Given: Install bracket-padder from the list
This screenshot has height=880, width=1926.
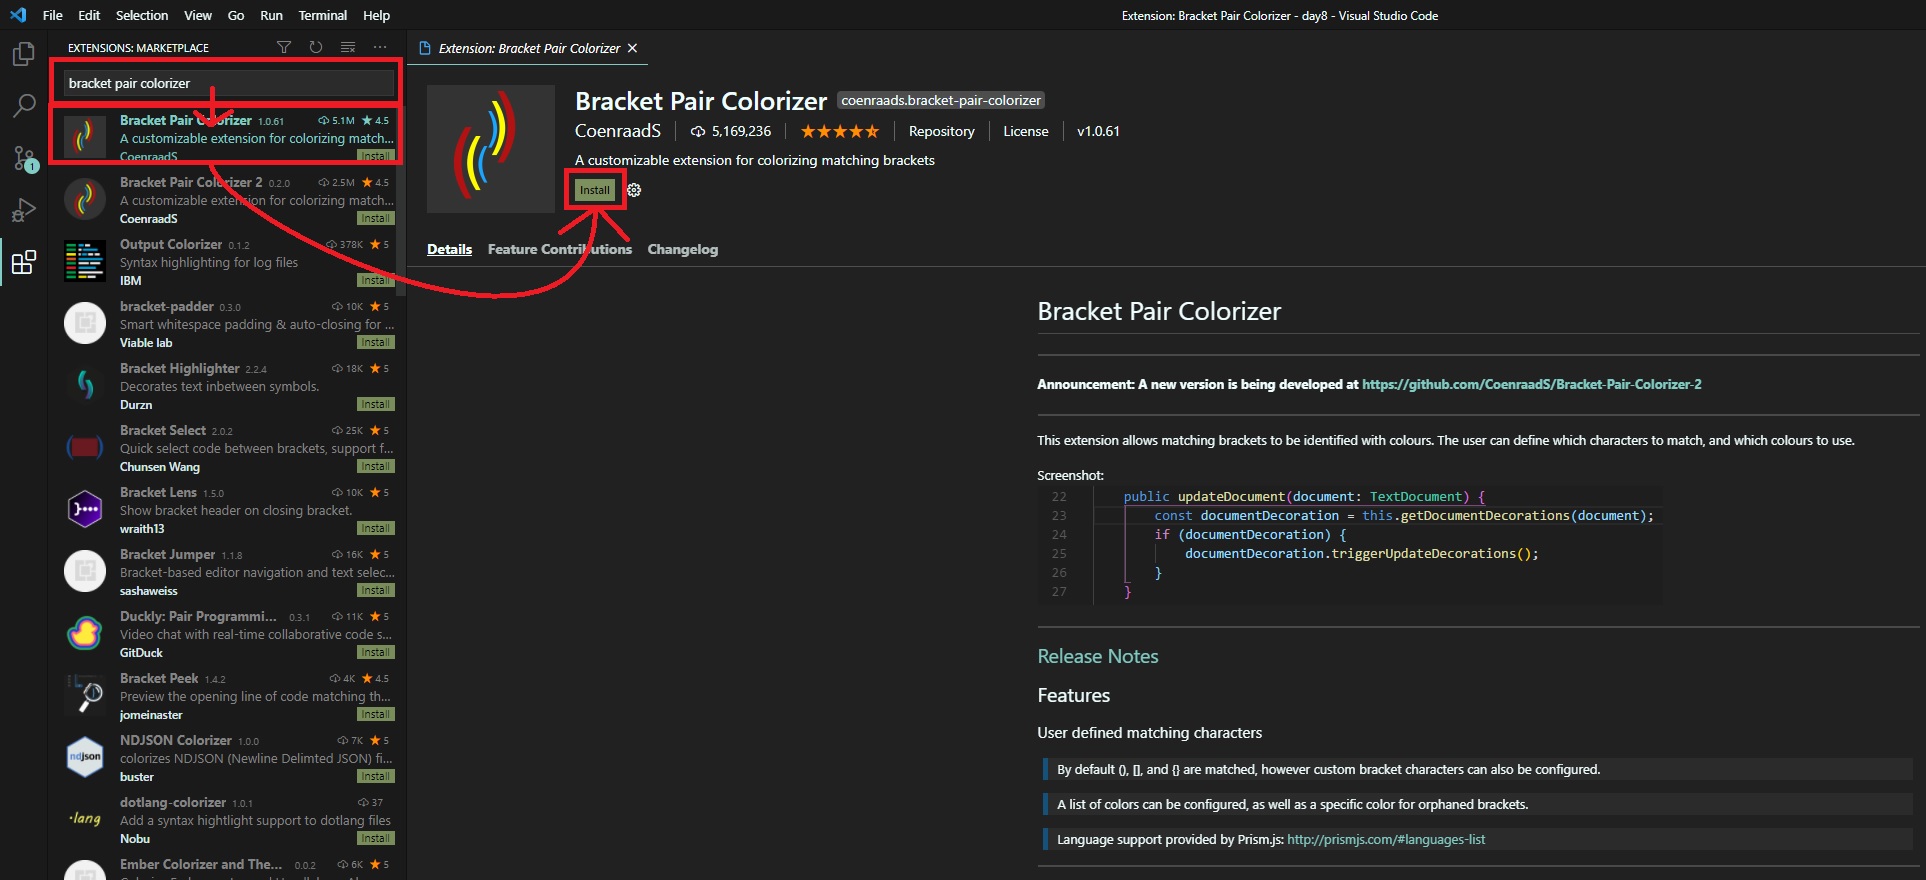Looking at the screenshot, I should click(x=376, y=343).
